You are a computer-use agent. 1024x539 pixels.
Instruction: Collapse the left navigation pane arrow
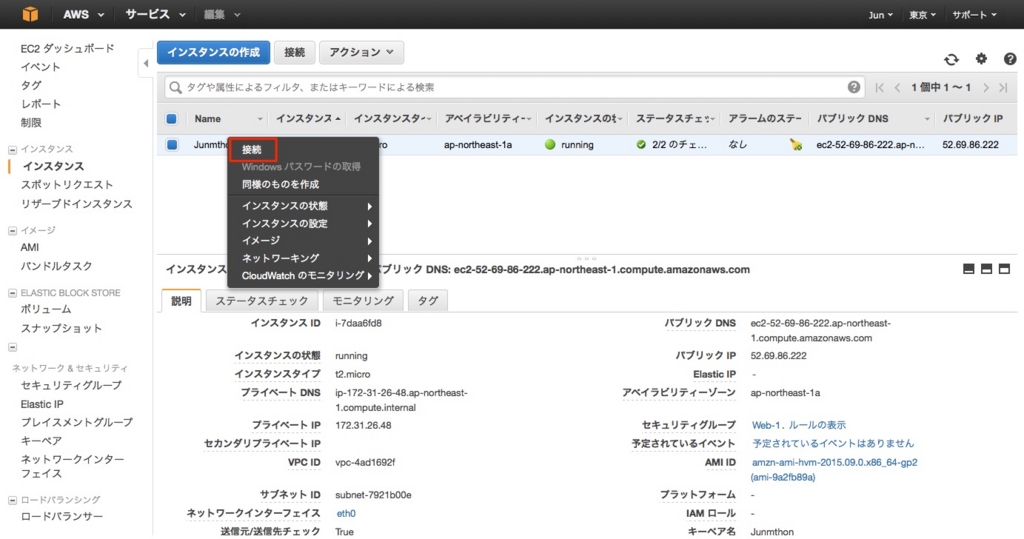click(x=146, y=63)
